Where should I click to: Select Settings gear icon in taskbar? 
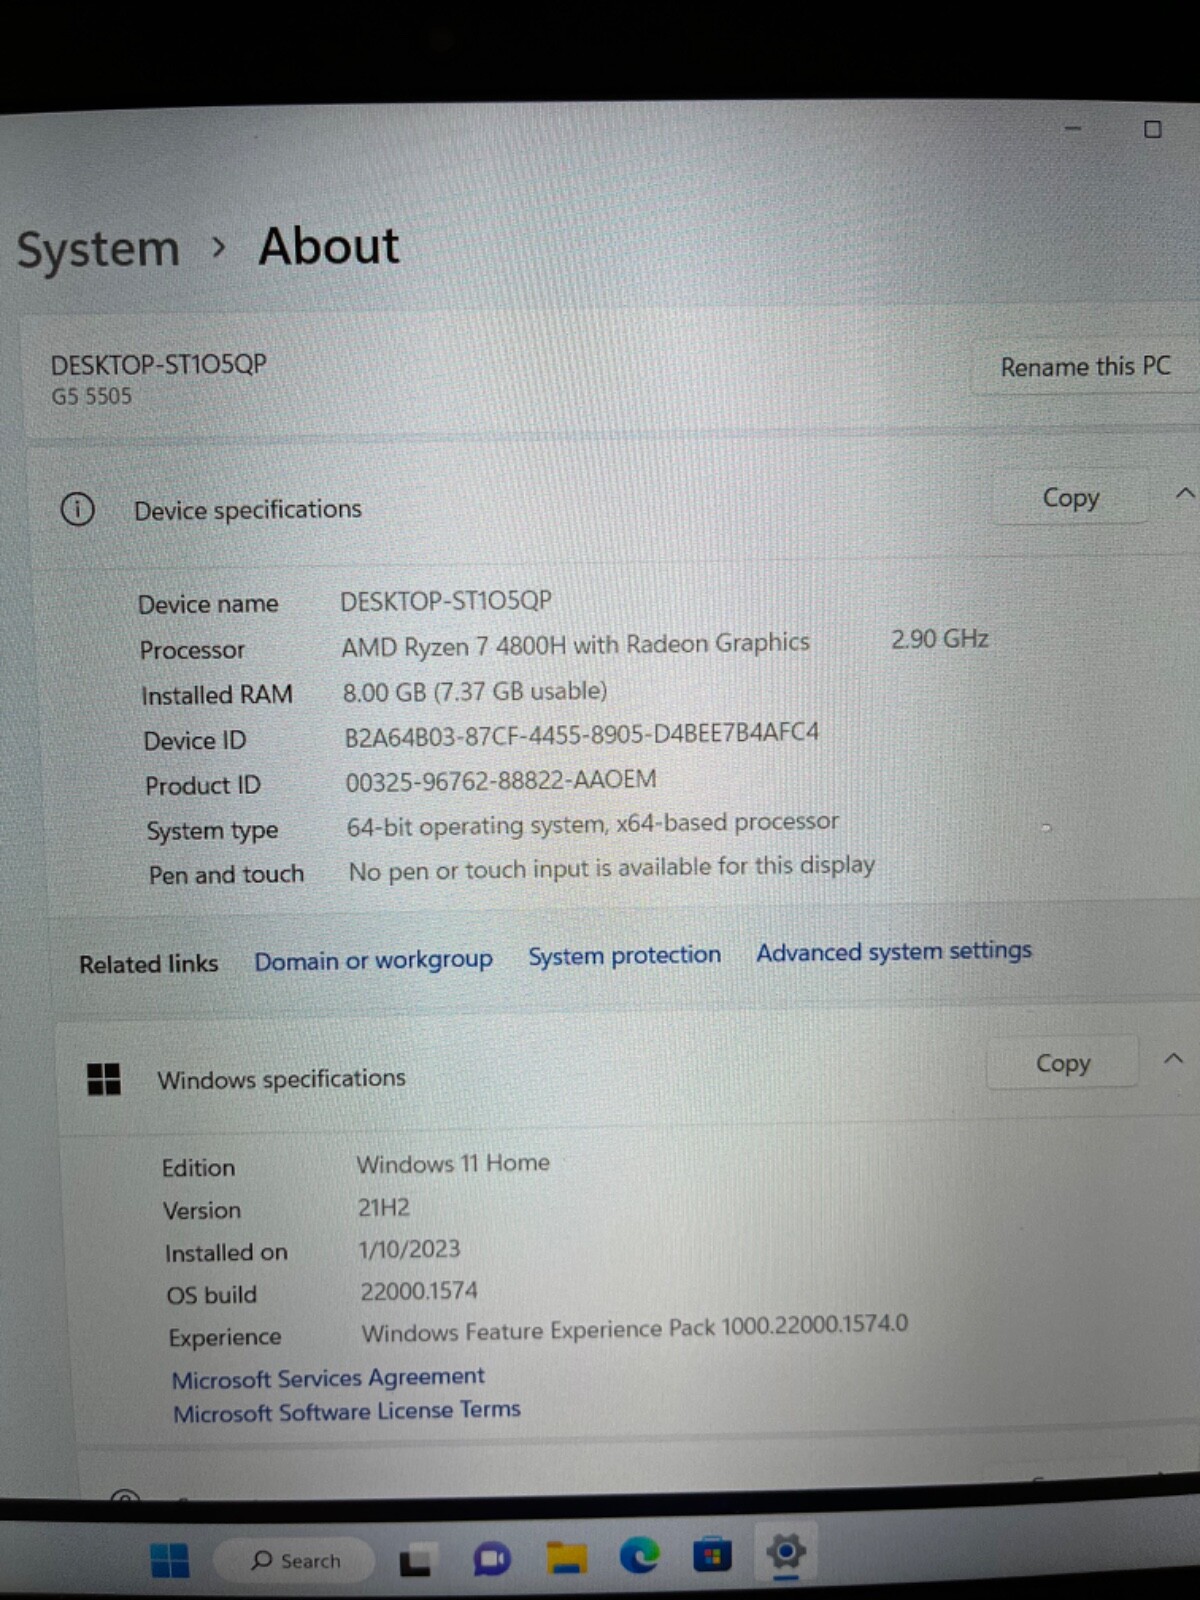[786, 1552]
